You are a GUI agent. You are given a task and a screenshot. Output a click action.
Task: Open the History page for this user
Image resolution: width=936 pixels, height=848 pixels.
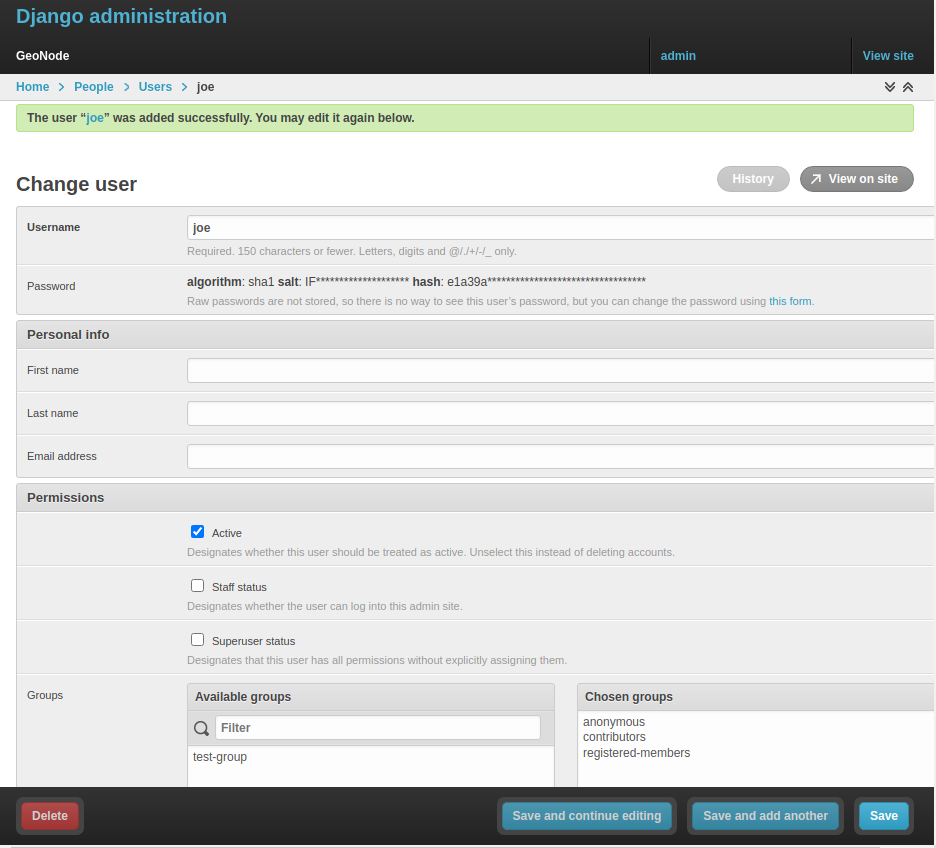click(x=752, y=178)
